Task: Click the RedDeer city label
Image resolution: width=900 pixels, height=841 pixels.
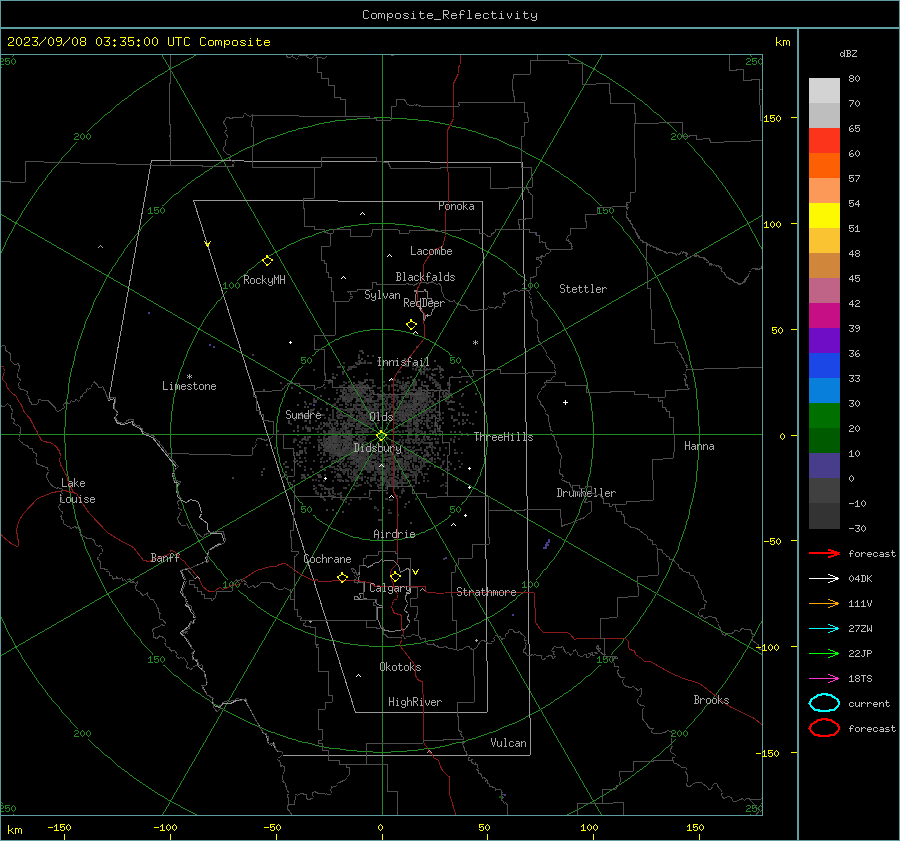Action: [x=424, y=303]
